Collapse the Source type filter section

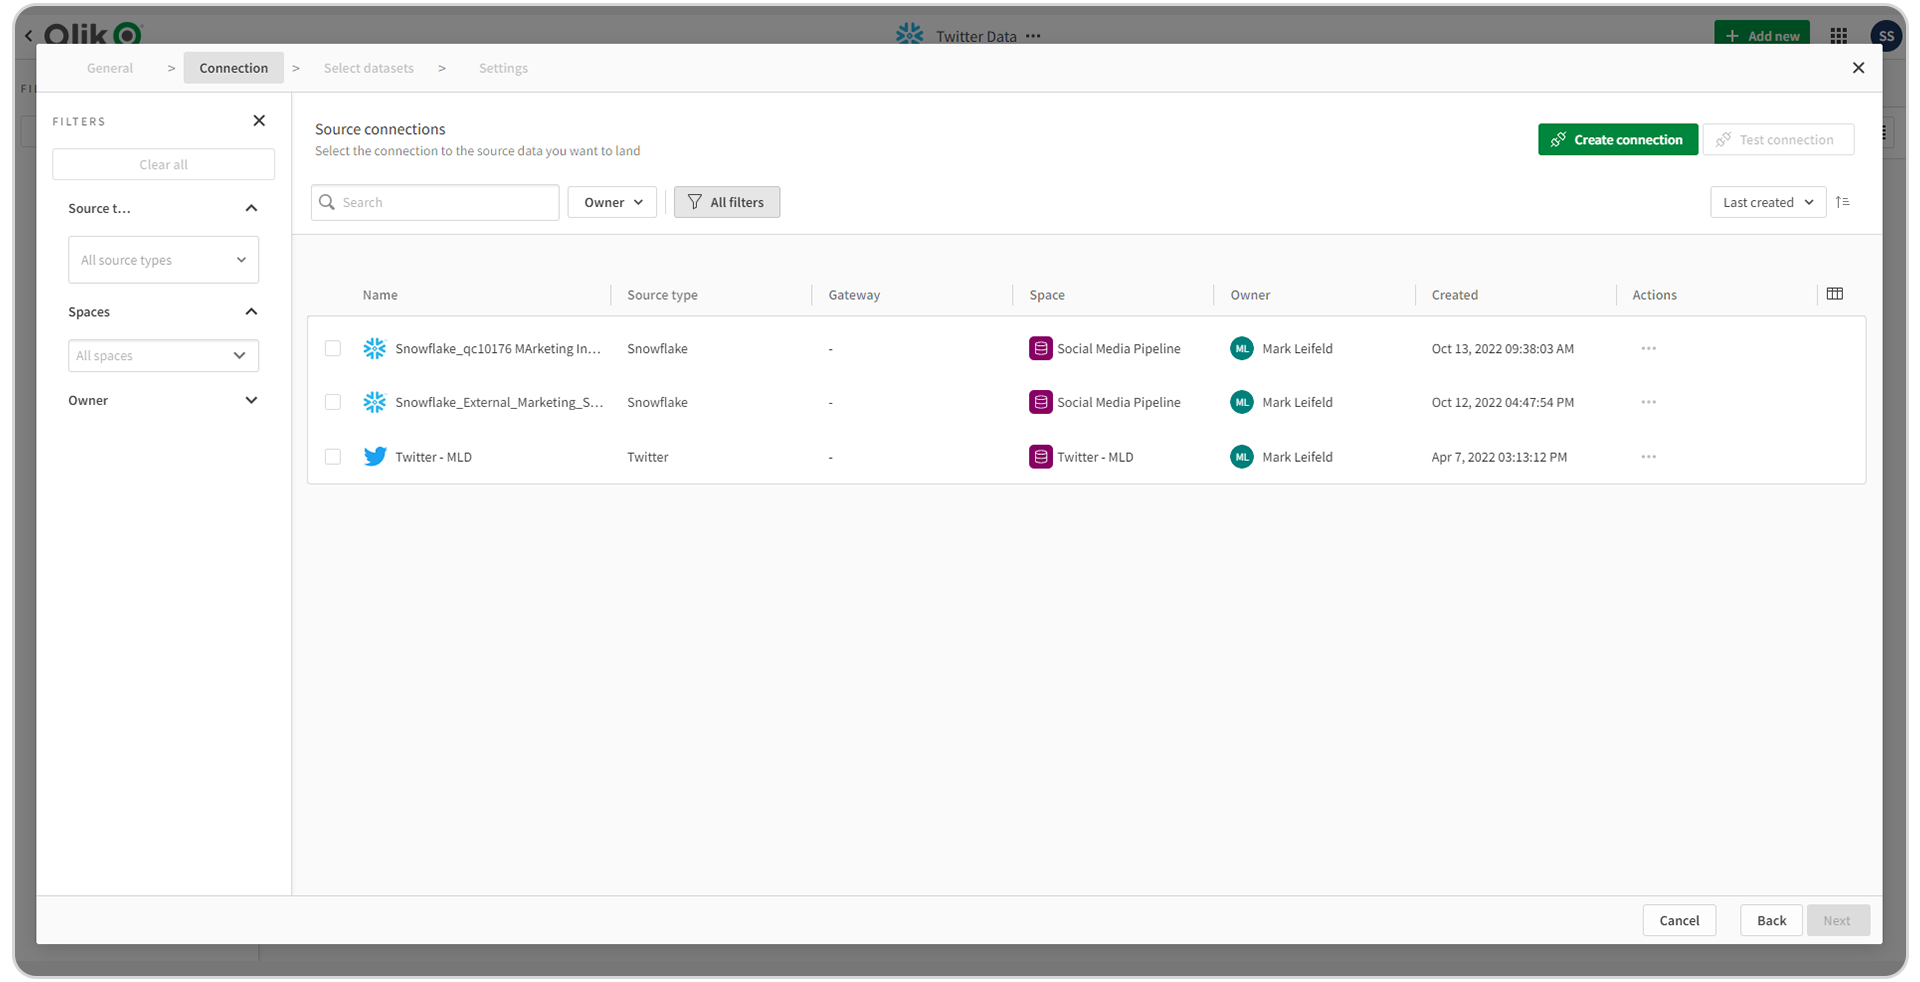(x=251, y=208)
